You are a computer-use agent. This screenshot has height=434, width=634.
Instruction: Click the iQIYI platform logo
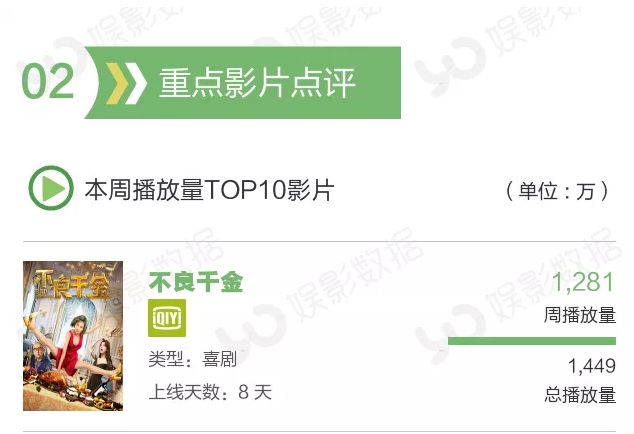point(167,318)
